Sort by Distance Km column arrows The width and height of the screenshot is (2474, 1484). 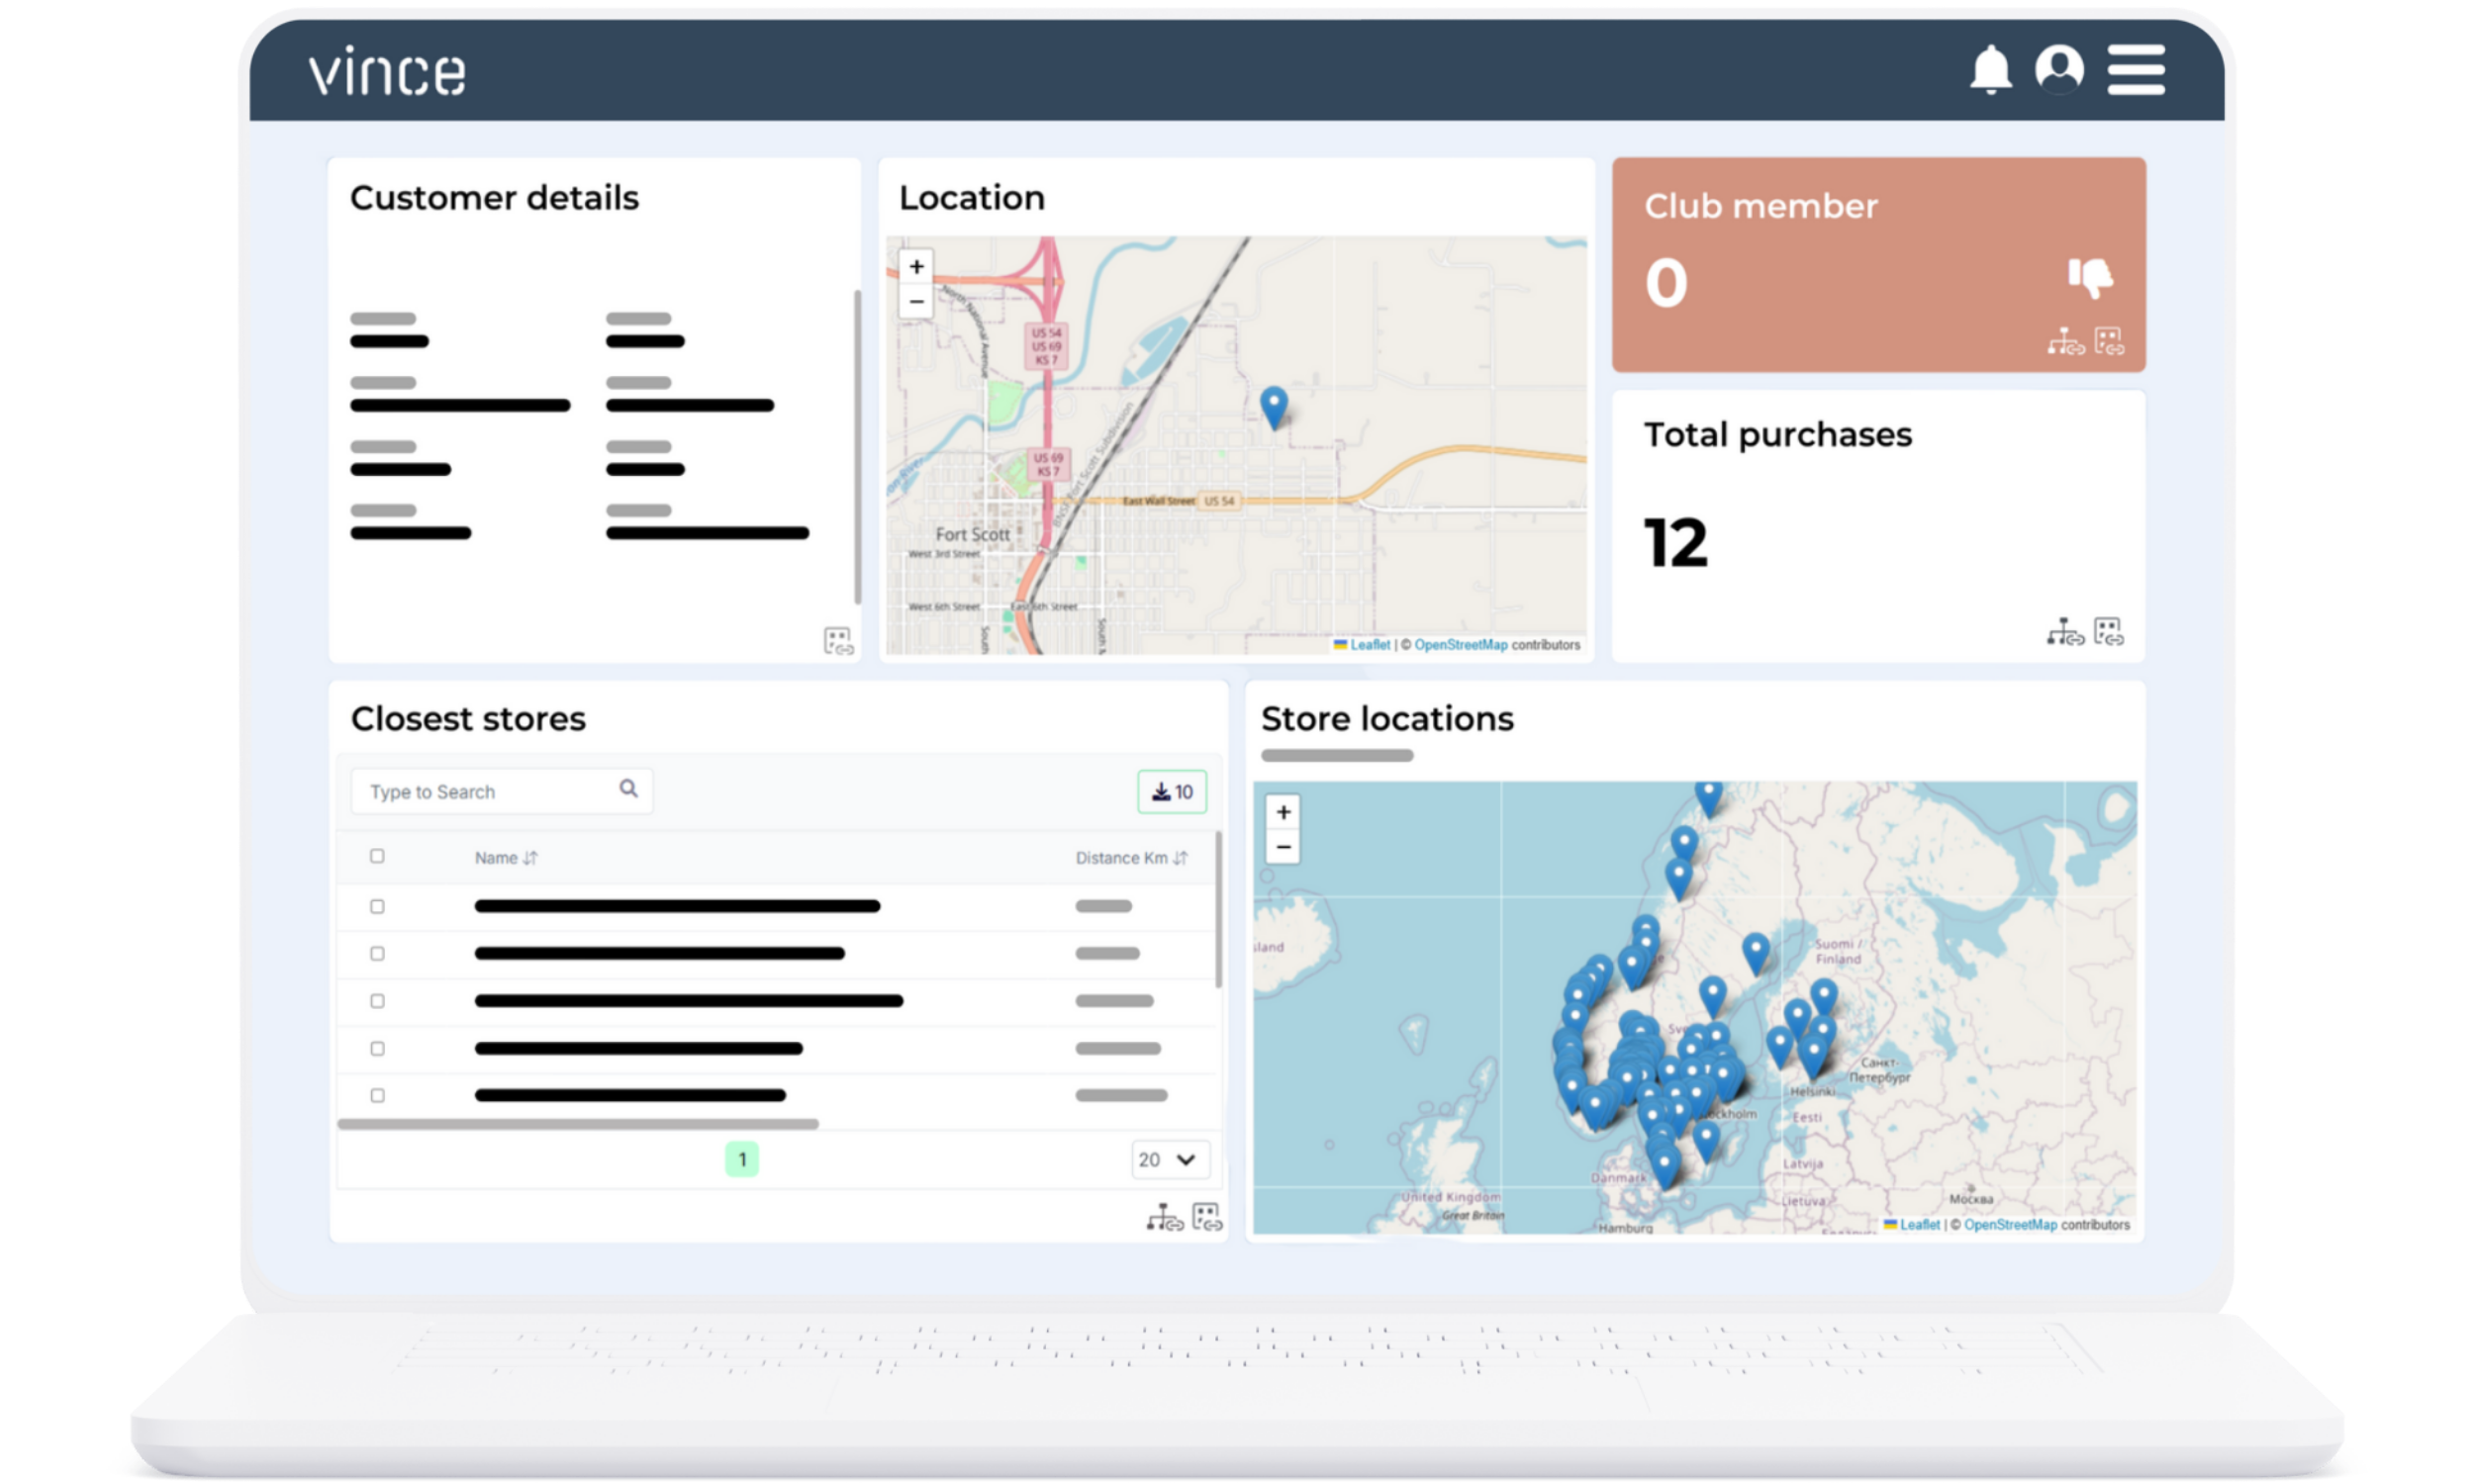[x=1181, y=857]
